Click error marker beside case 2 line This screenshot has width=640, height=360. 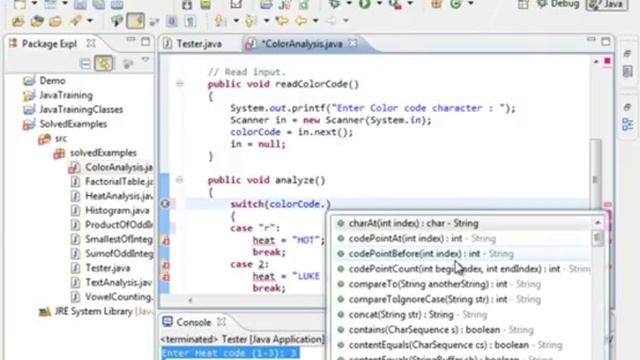pos(166,265)
